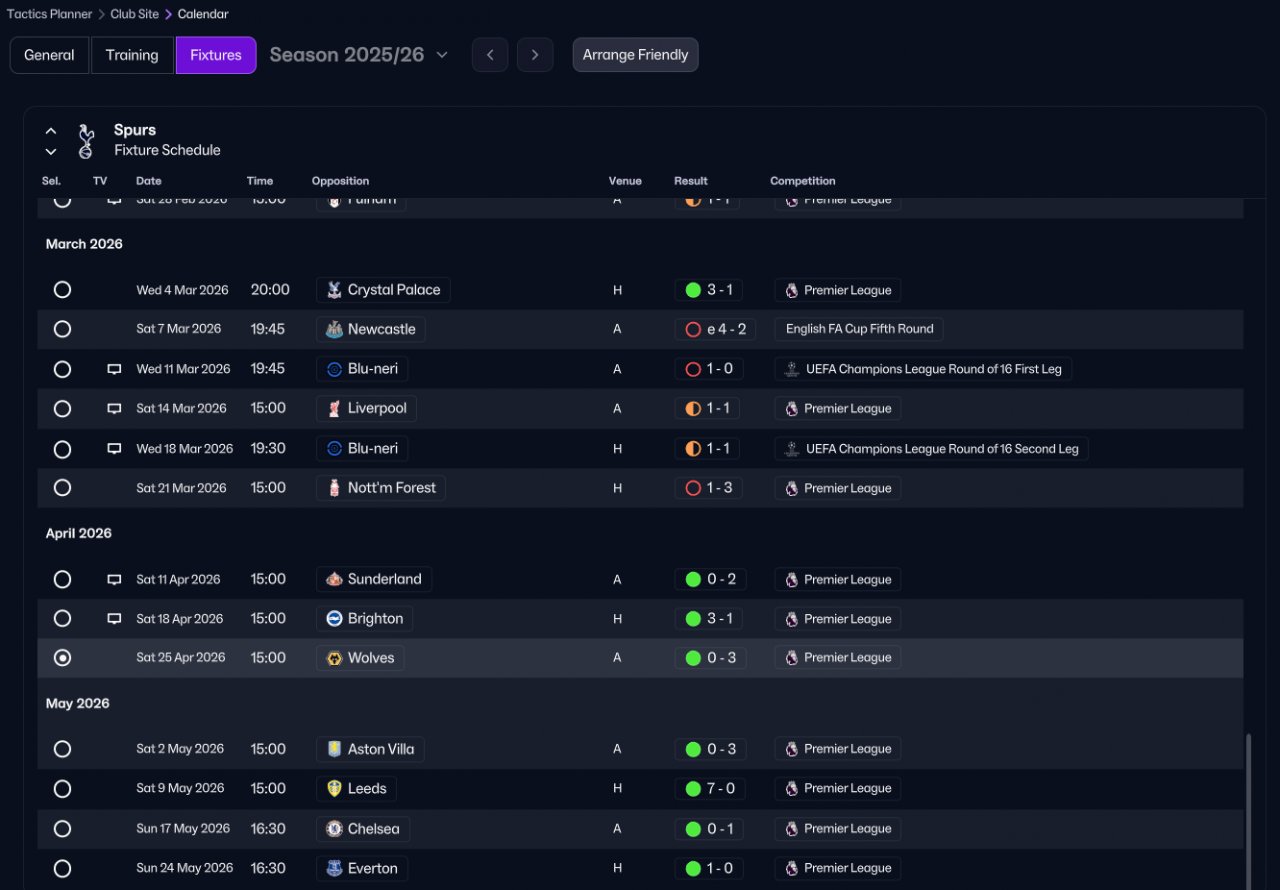Click the Leeds club crest
This screenshot has width=1280, height=890.
pyautogui.click(x=334, y=789)
